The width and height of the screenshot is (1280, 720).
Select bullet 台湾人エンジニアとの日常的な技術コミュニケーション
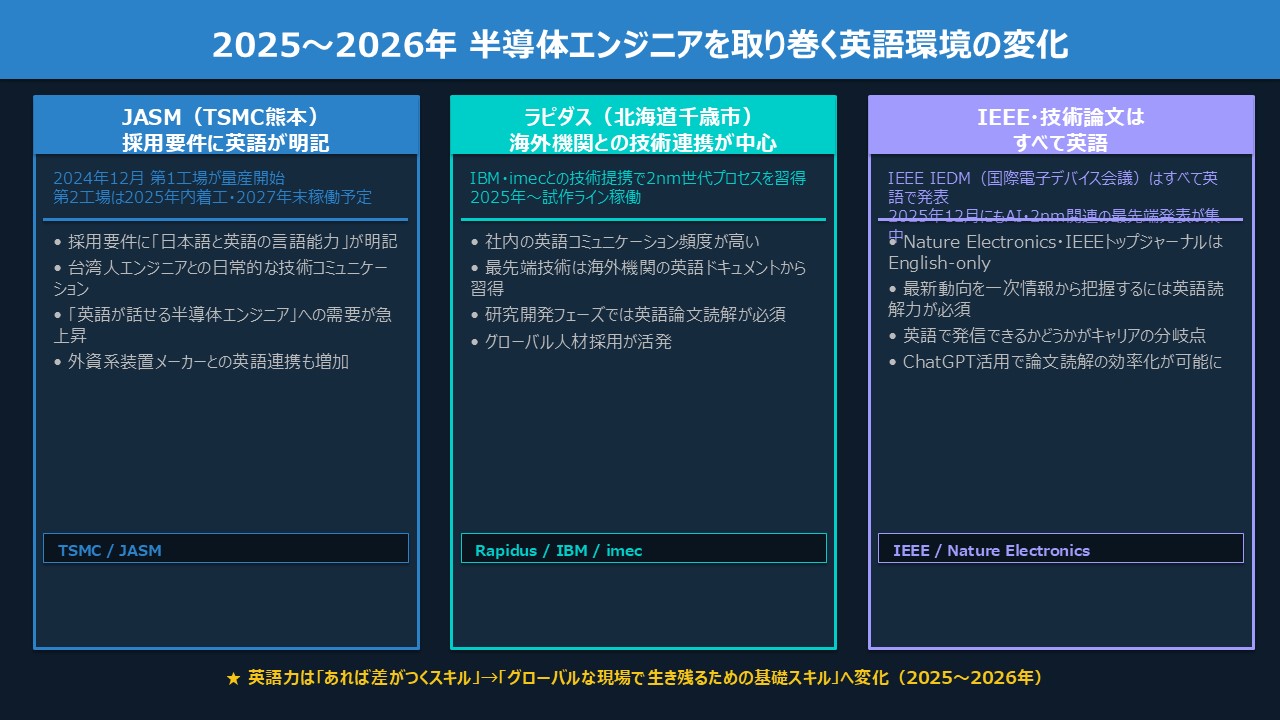[x=221, y=278]
